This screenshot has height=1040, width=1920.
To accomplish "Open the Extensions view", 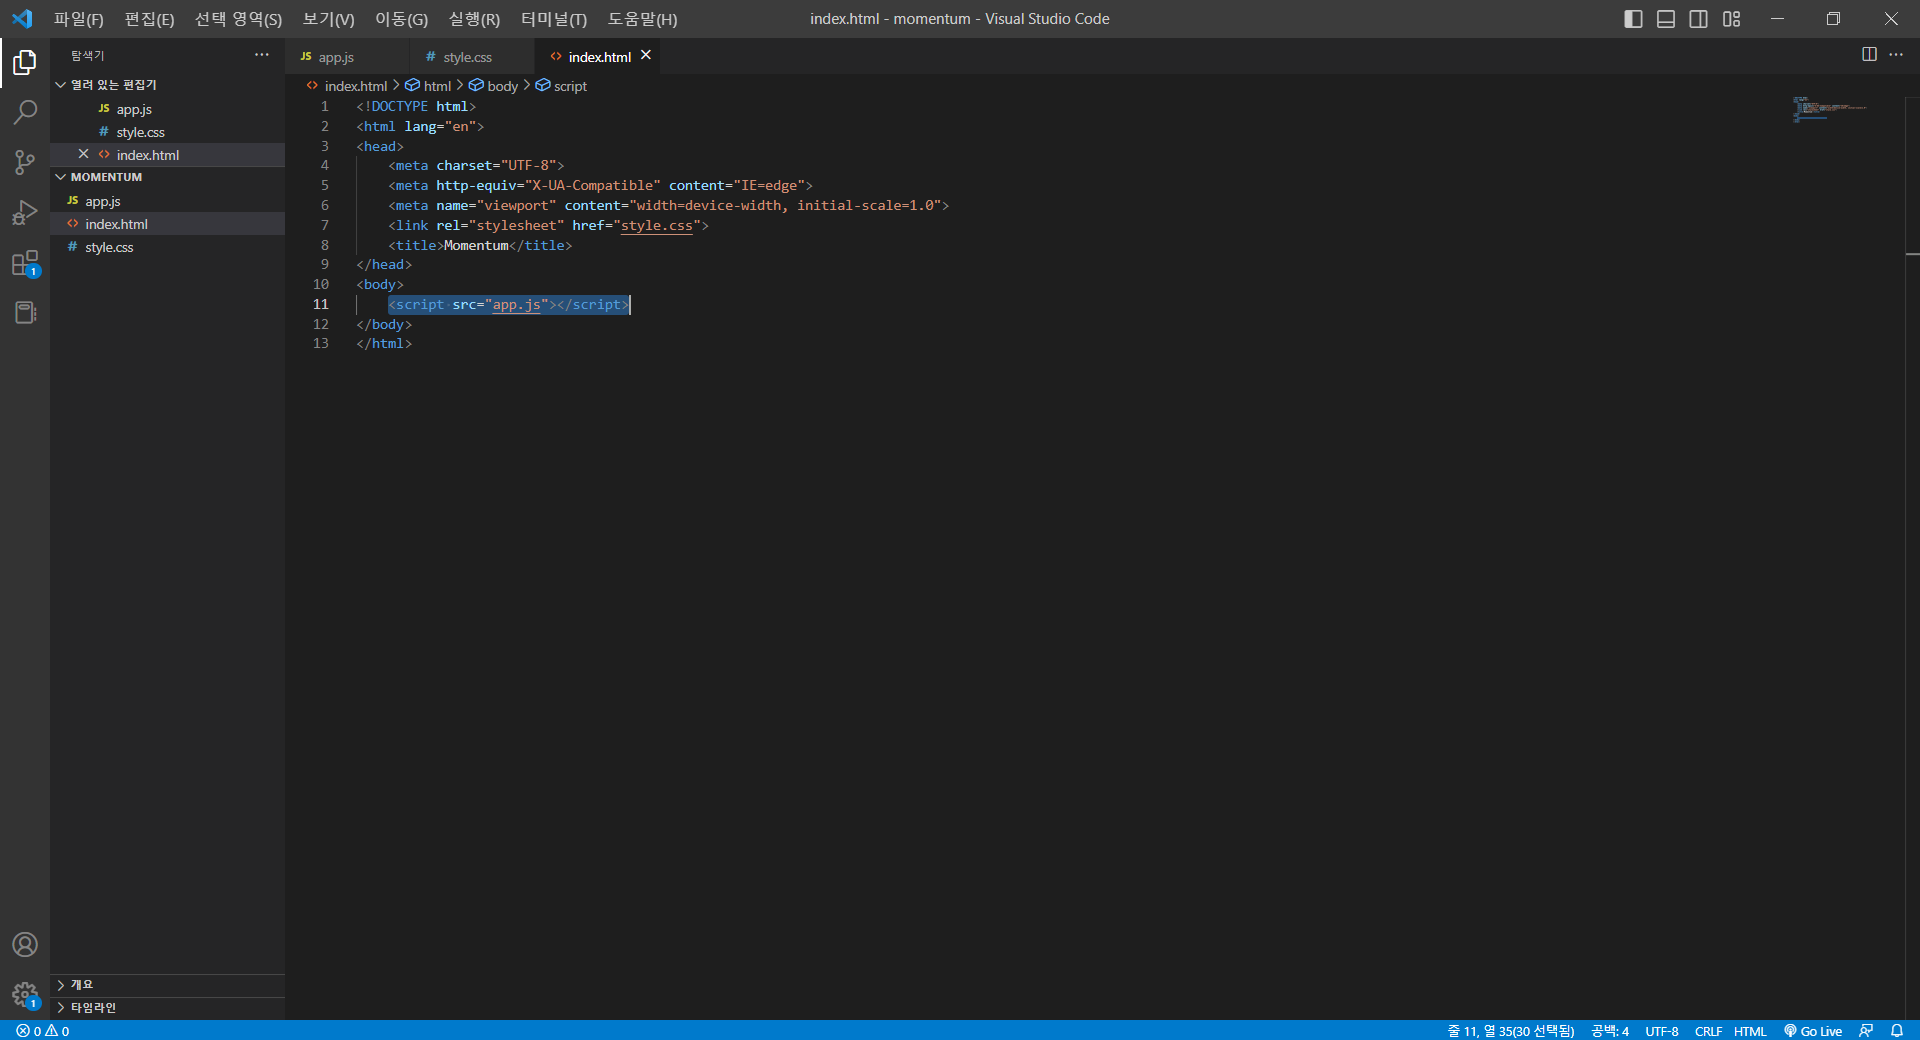I will 25,264.
